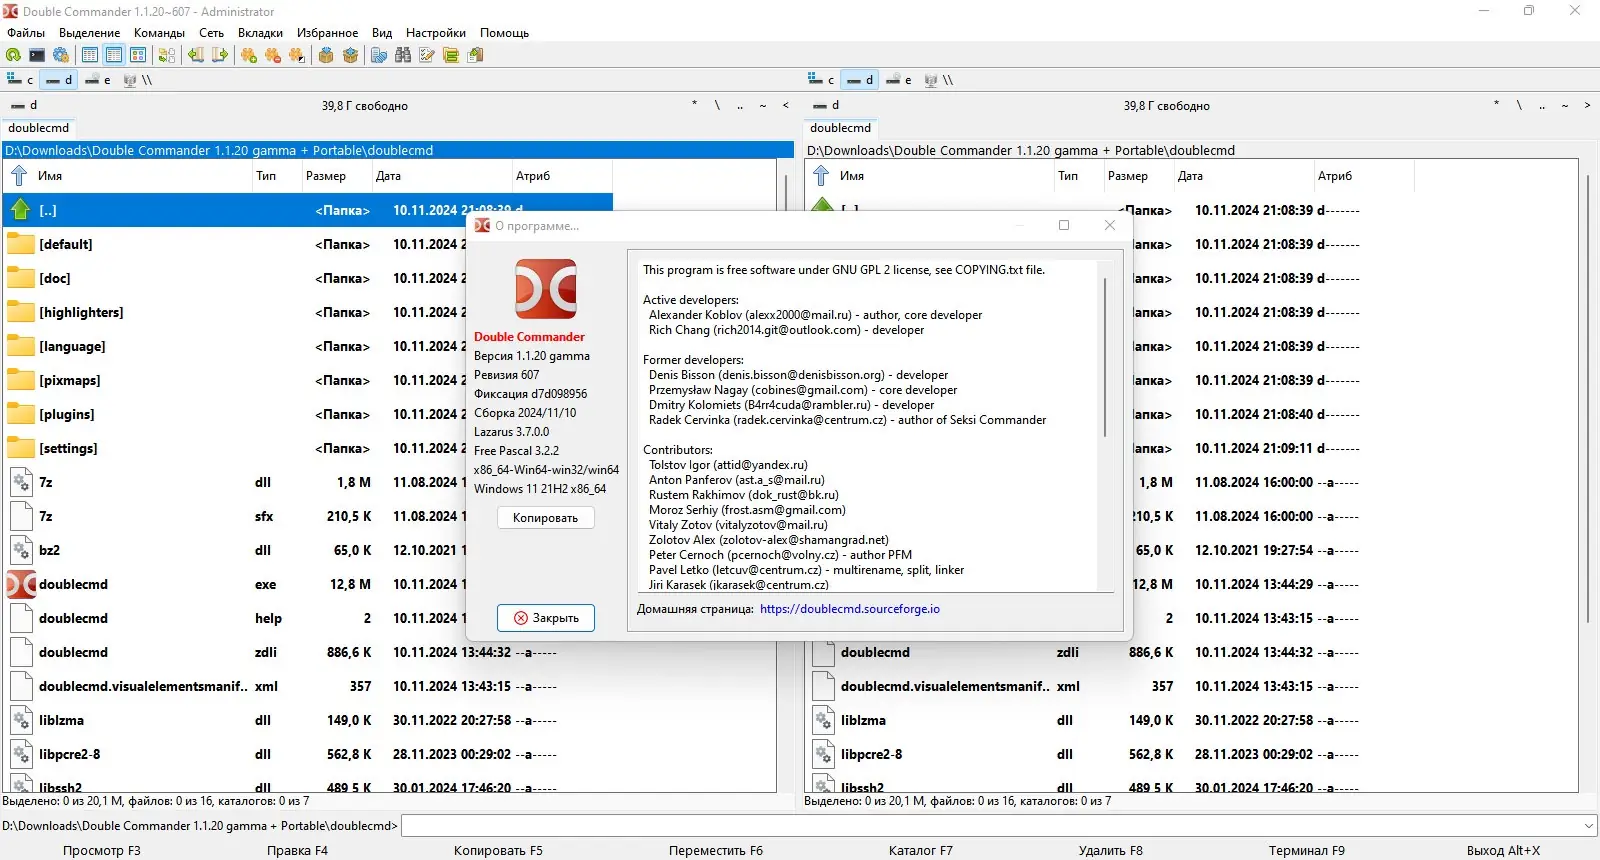The width and height of the screenshot is (1600, 860).
Task: Select the left panel doublecmd tab
Action: point(39,128)
